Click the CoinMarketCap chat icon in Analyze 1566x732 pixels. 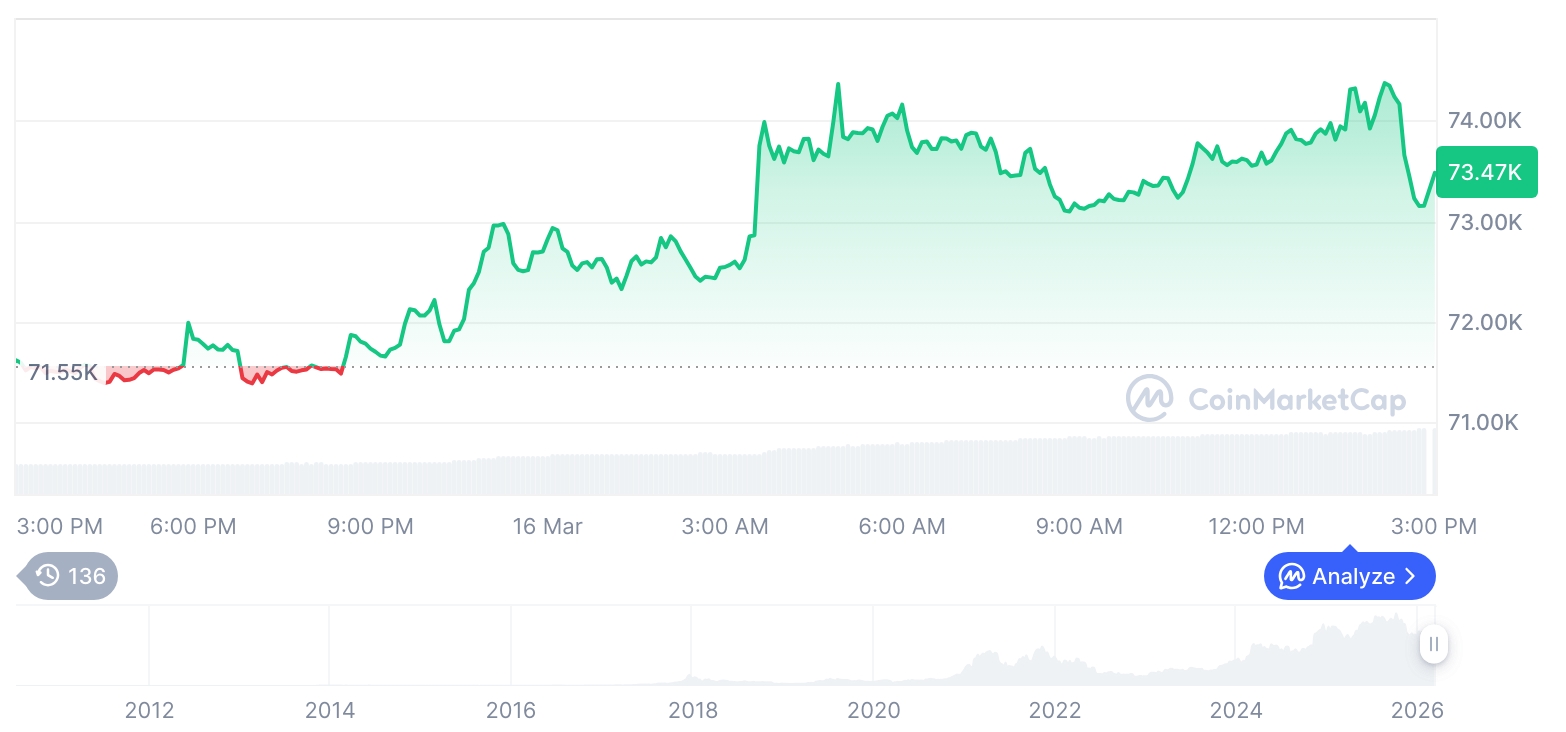coord(1292,576)
